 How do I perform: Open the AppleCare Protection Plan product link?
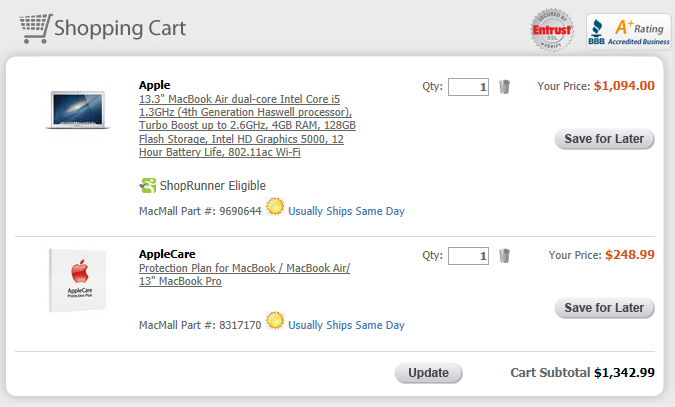[244, 274]
